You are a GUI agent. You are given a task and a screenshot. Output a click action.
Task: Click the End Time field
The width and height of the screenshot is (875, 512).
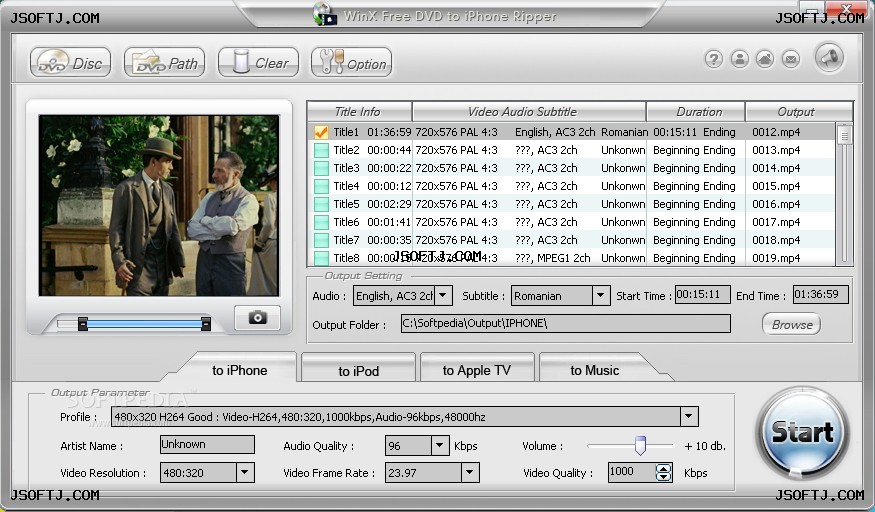click(820, 294)
